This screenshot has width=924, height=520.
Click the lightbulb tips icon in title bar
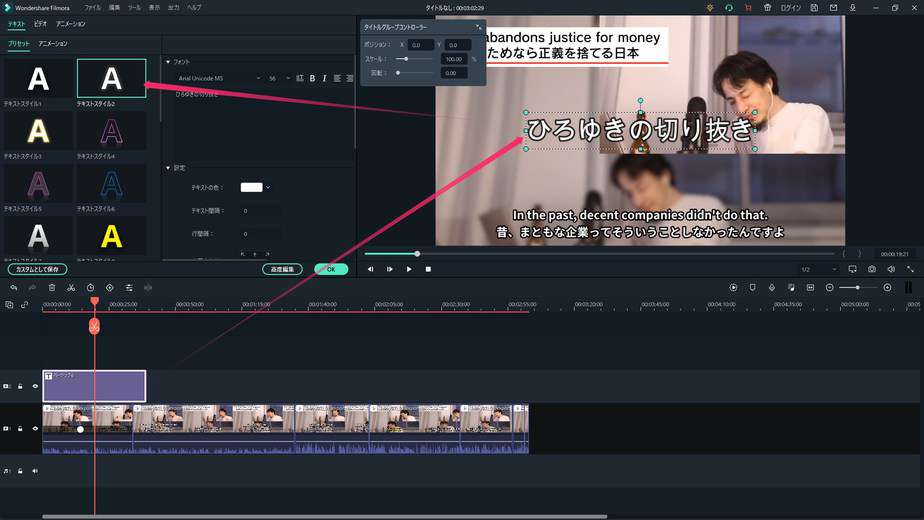tap(710, 8)
